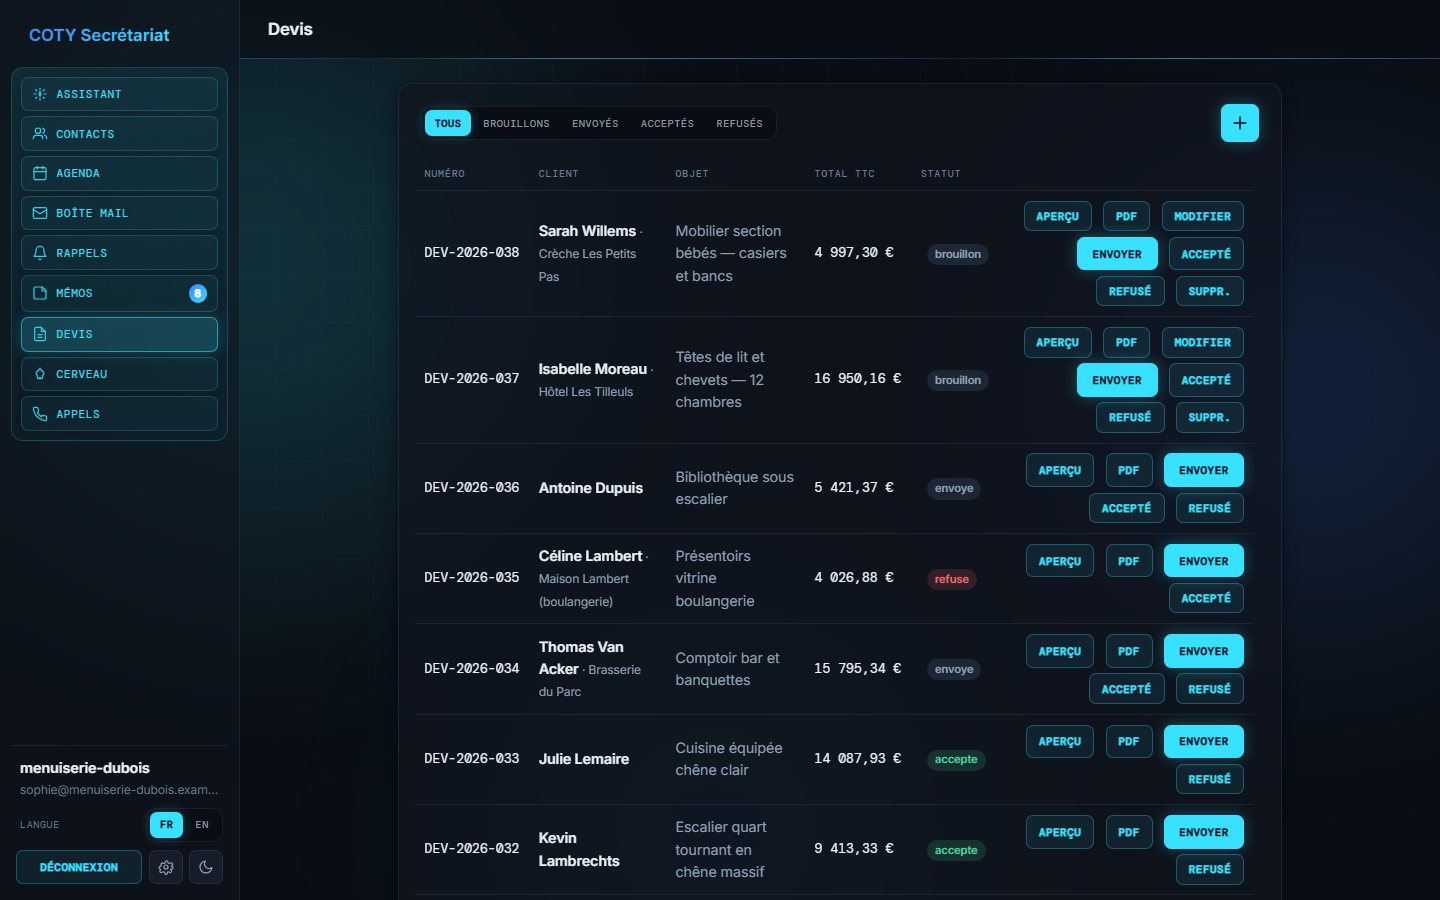Click the Mémos note icon
This screenshot has width=1440, height=900.
click(40, 293)
